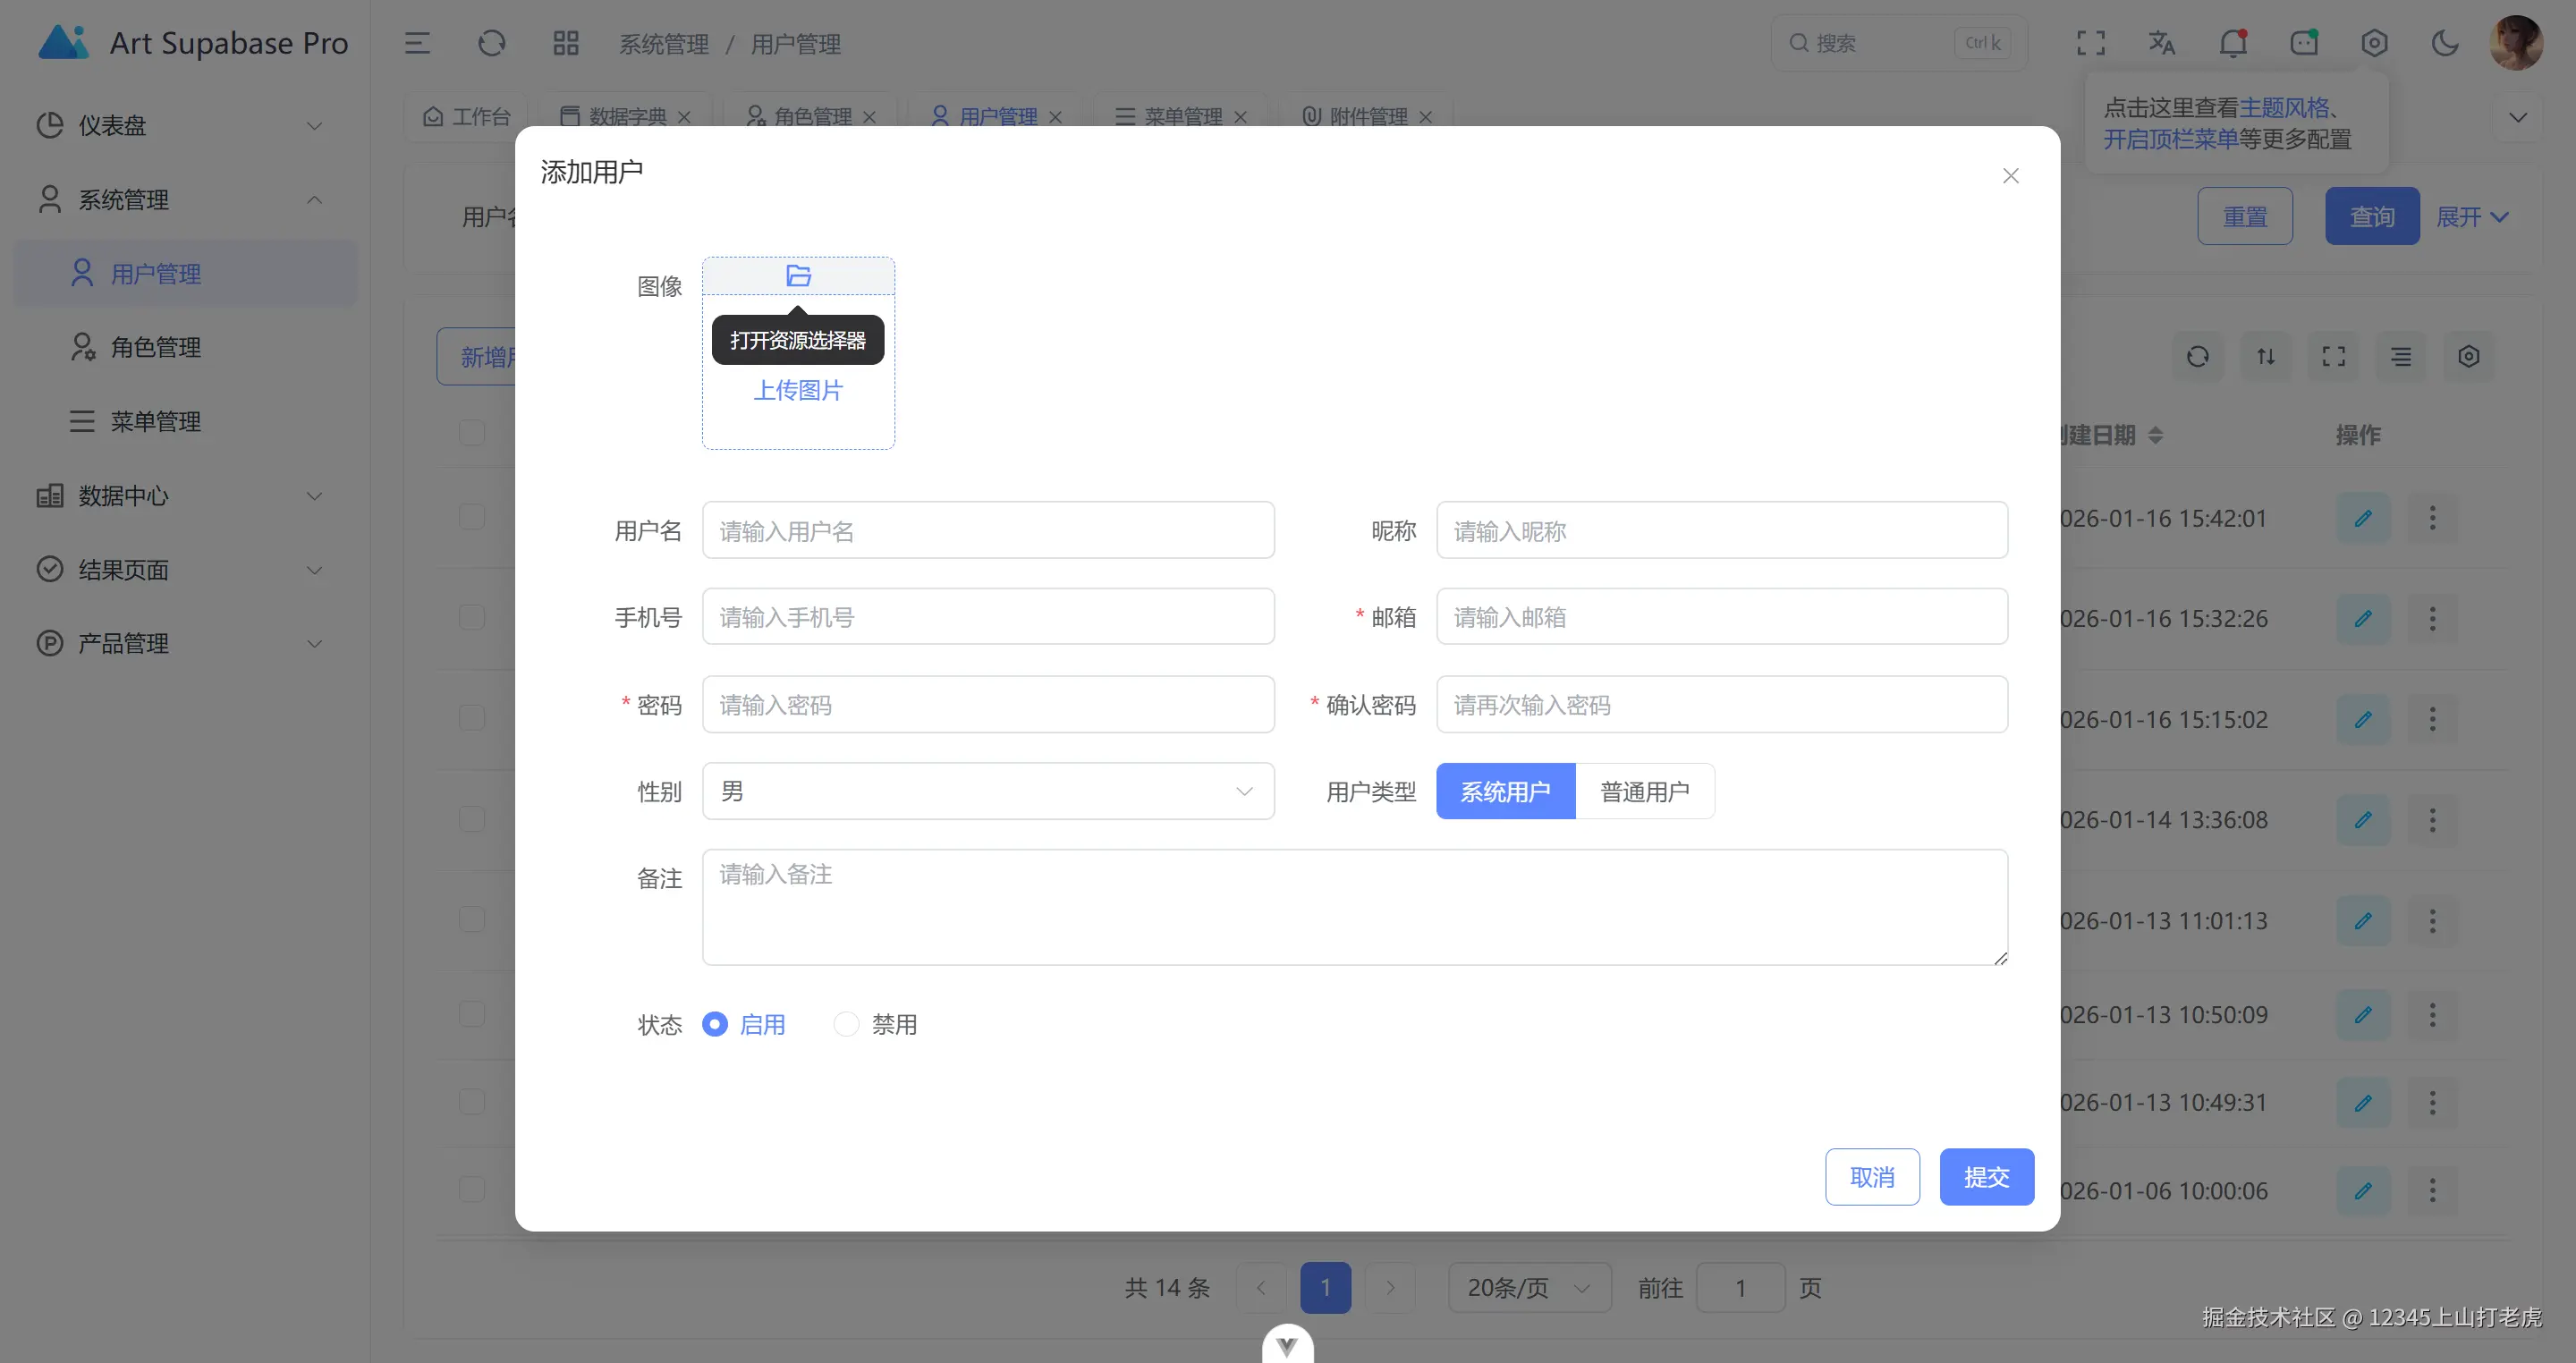The width and height of the screenshot is (2576, 1363).
Task: Open the language switcher icon
Action: [x=2161, y=43]
